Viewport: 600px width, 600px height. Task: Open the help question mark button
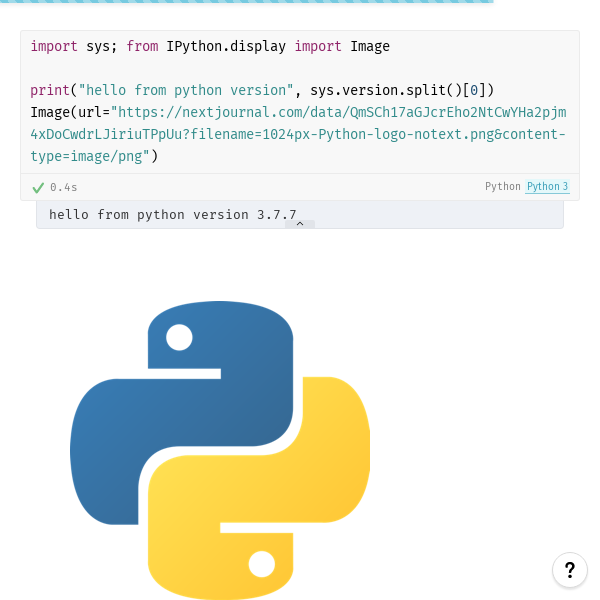(570, 570)
